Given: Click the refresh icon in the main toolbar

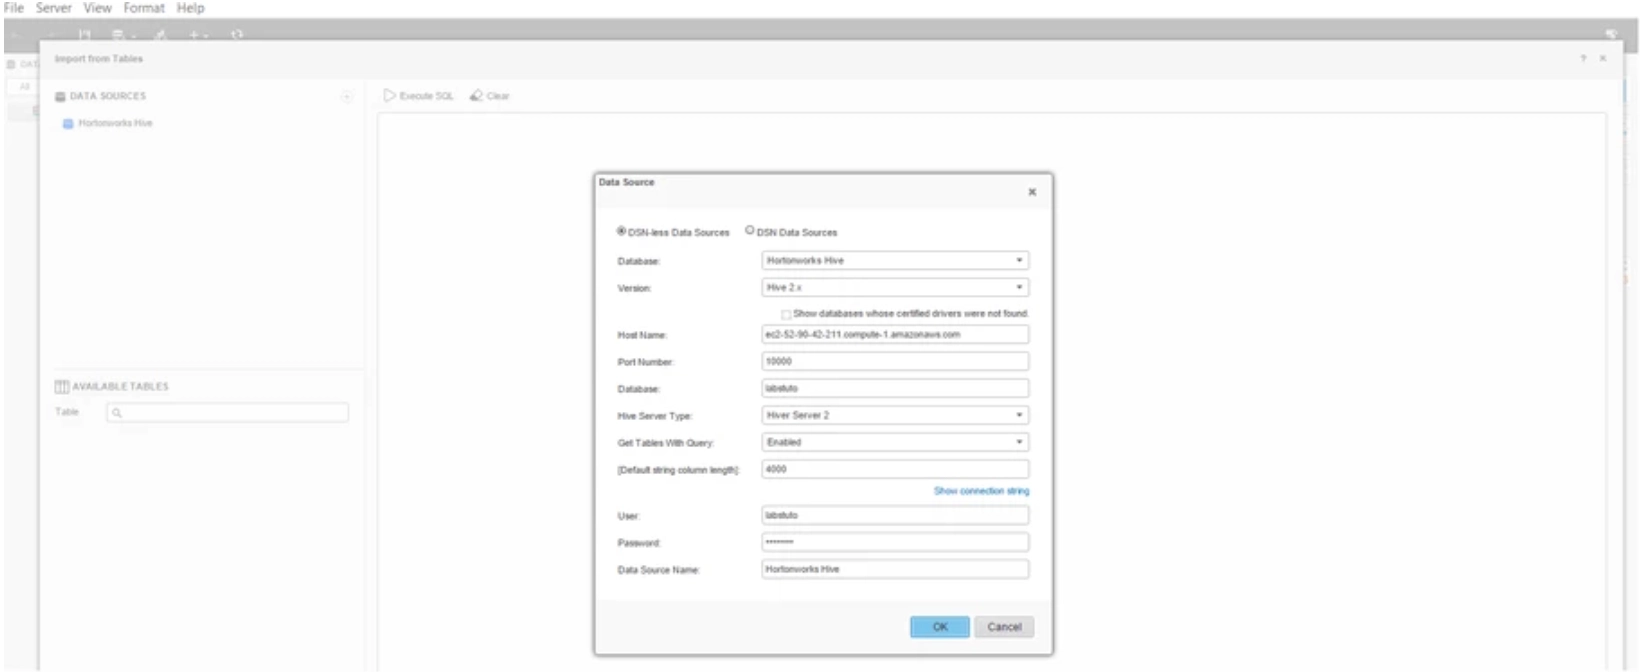Looking at the screenshot, I should 237,35.
